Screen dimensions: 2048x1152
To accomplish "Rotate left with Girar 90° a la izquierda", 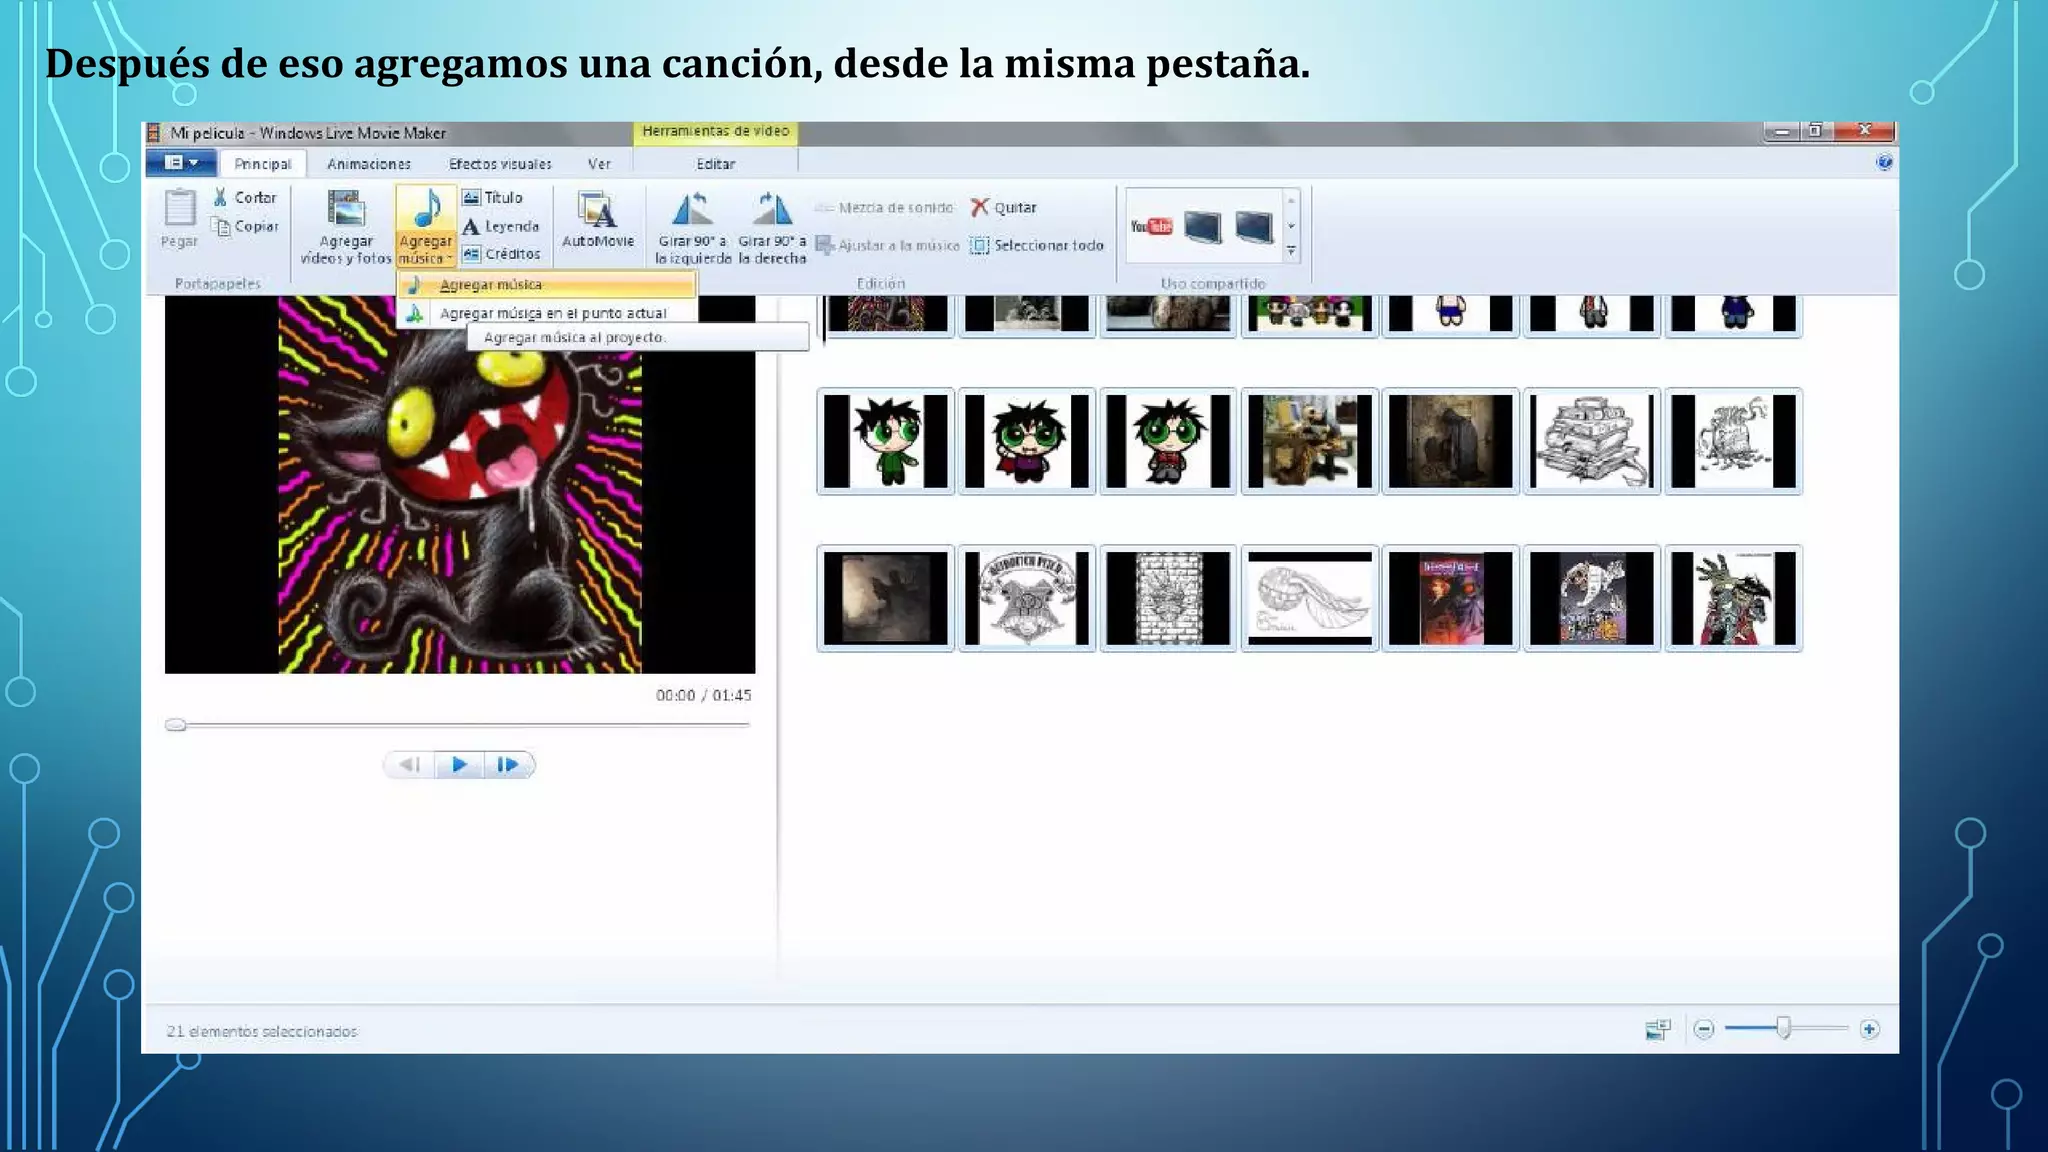I will (x=692, y=210).
